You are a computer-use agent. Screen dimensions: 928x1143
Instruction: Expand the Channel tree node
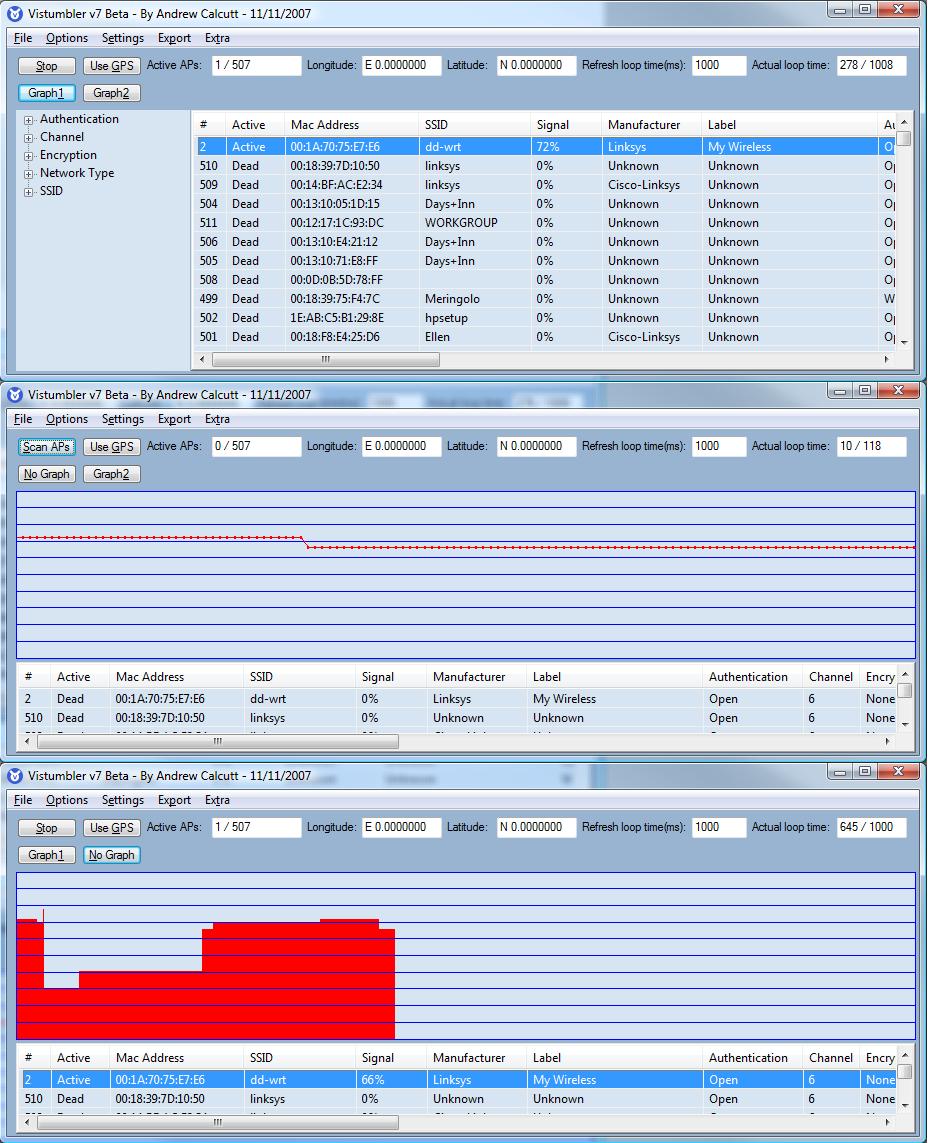click(x=28, y=138)
